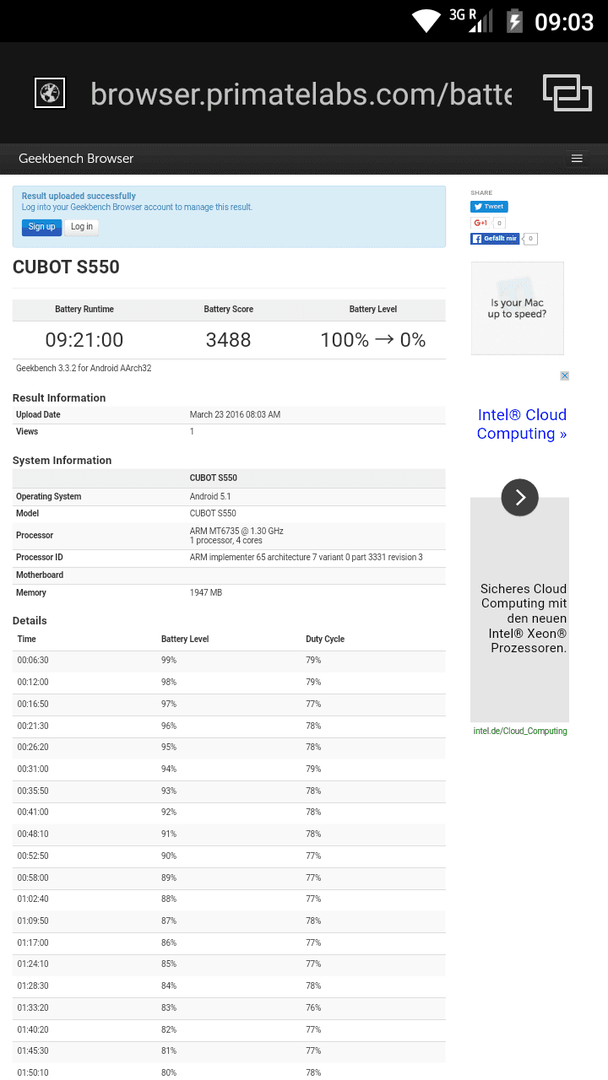Click the Battery Level column header in Details
The width and height of the screenshot is (608, 1080).
(185, 639)
